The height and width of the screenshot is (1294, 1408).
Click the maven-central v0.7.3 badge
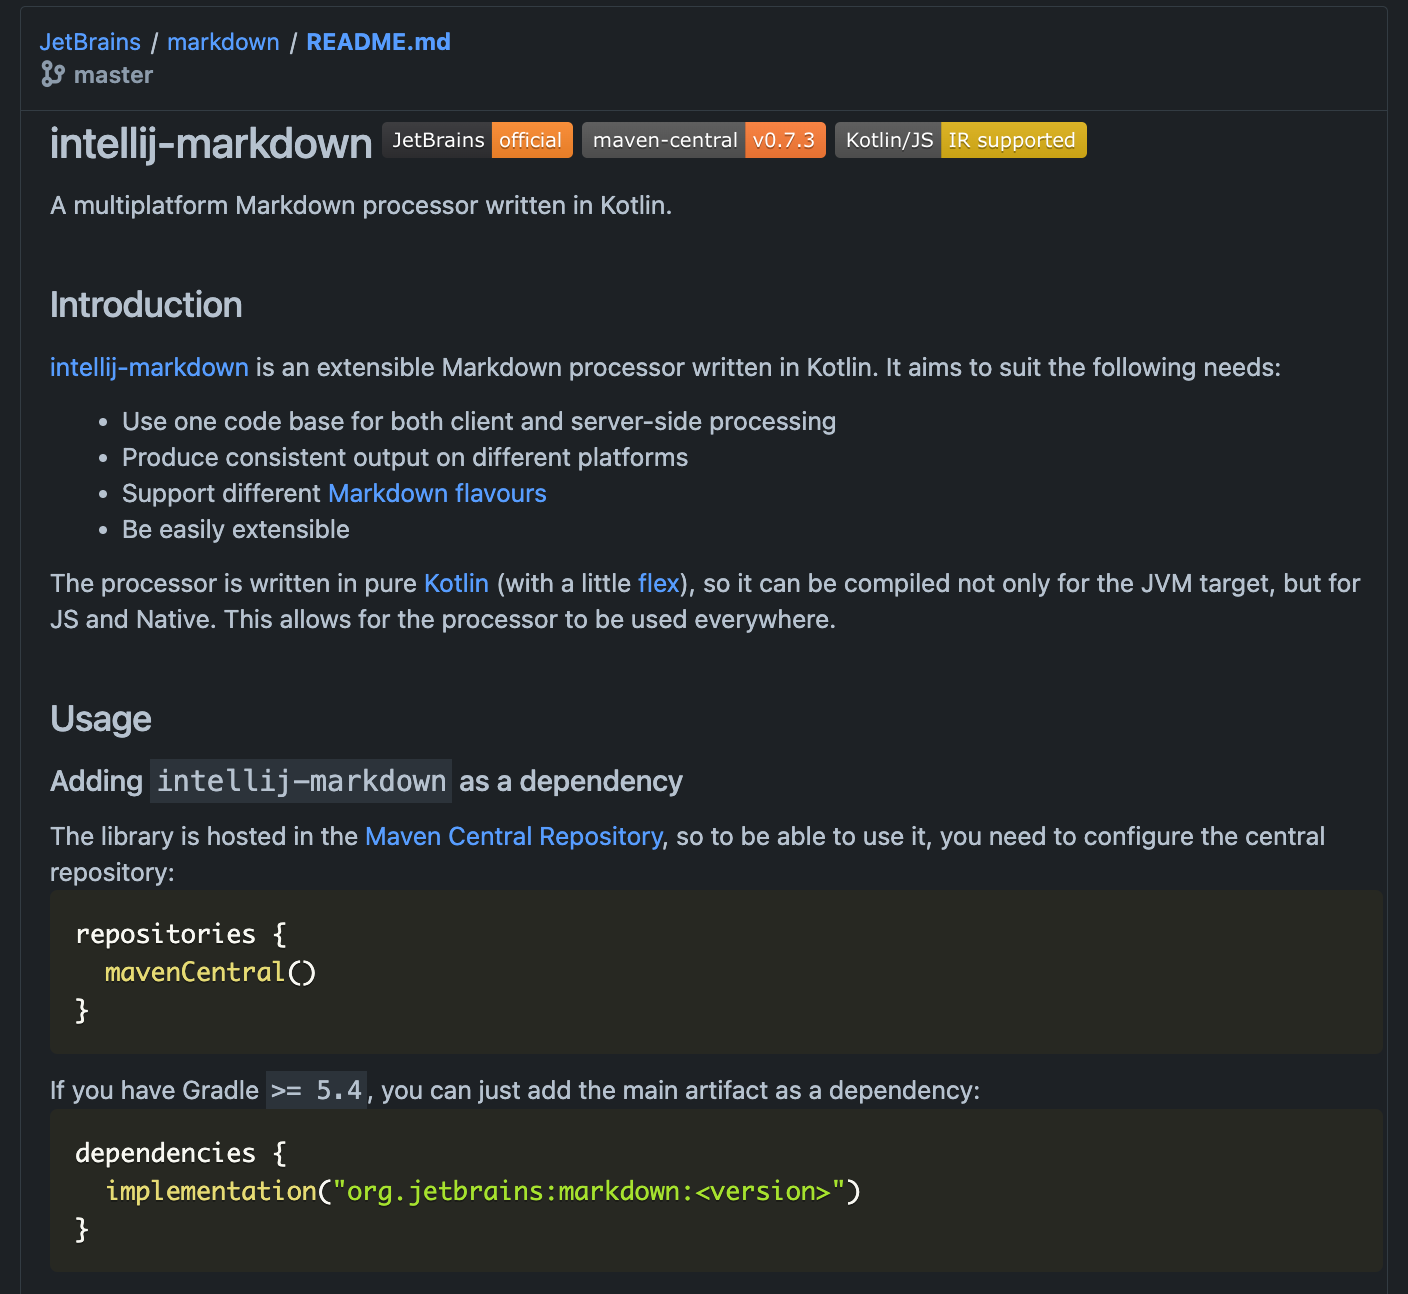tap(703, 140)
